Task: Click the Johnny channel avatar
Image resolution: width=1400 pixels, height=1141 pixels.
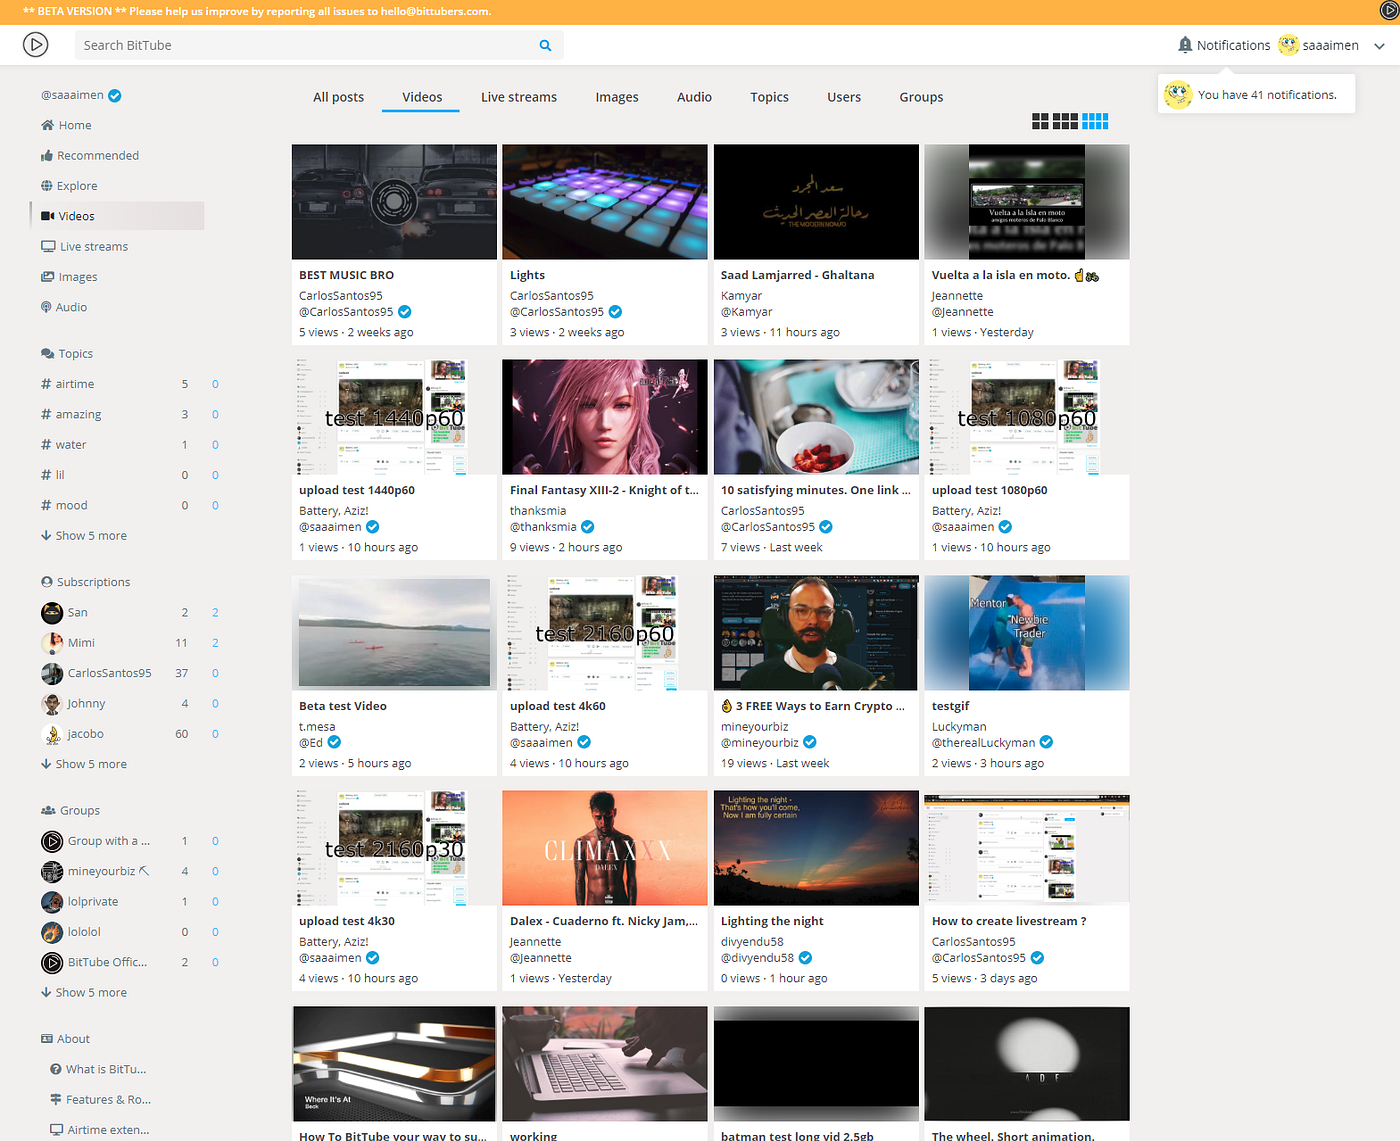Action: click(x=52, y=704)
